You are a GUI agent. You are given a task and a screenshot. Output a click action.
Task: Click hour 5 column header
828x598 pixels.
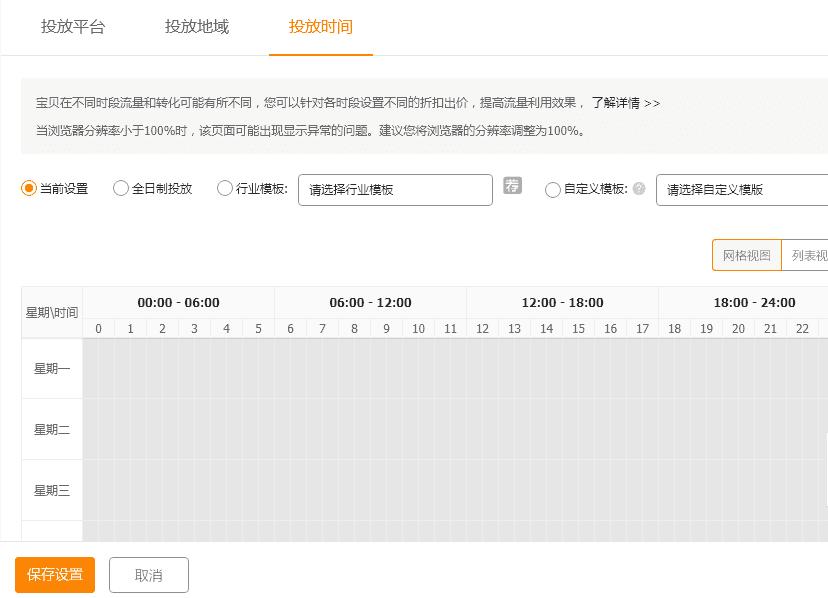point(258,328)
